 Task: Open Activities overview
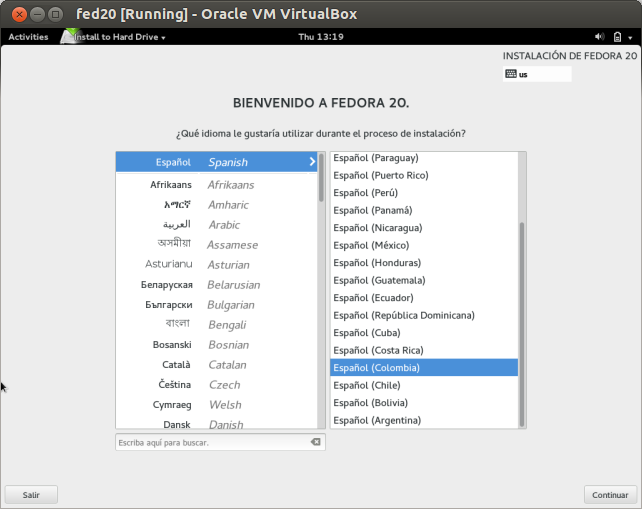(x=28, y=37)
